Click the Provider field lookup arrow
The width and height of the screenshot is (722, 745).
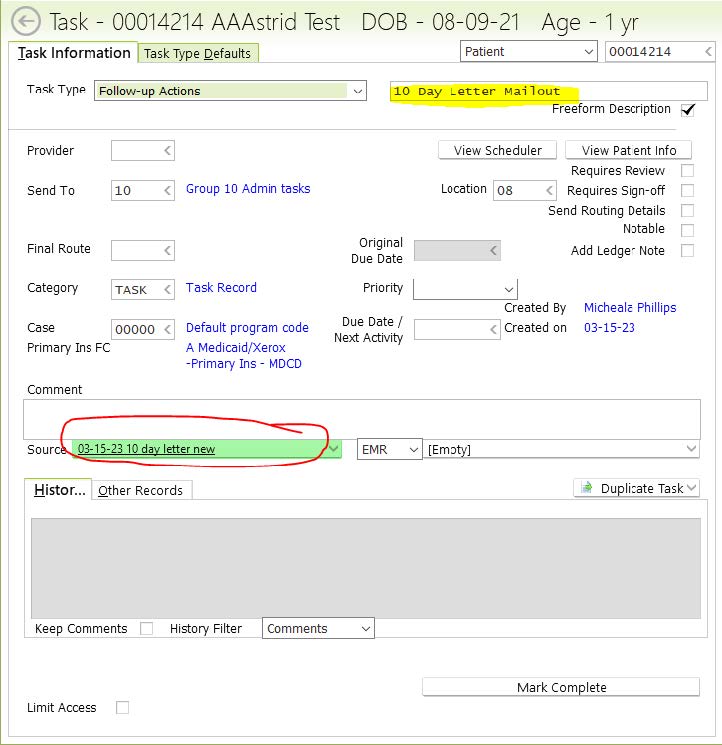point(167,151)
